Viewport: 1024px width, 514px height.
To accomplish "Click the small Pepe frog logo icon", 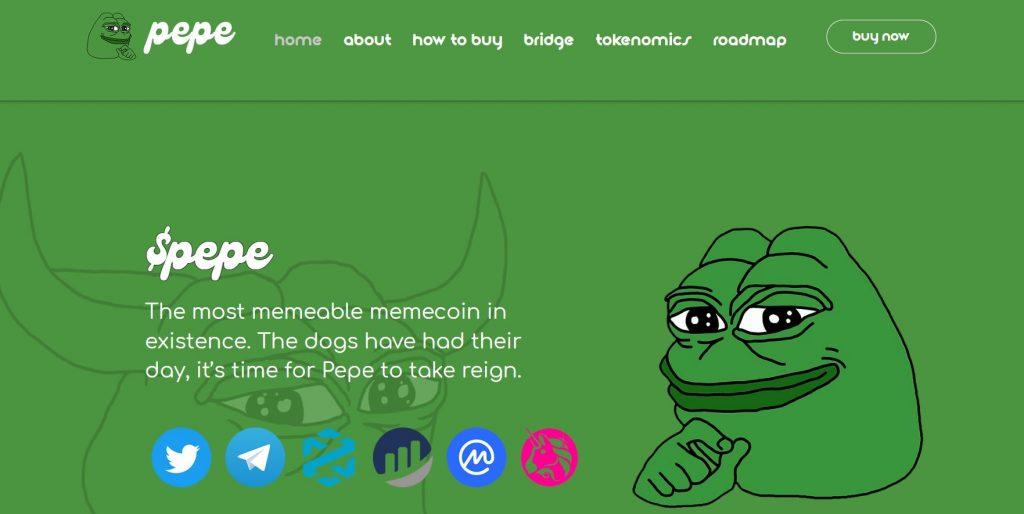I will 112,36.
